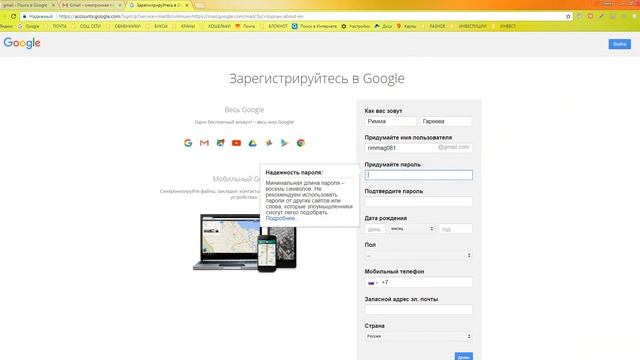The width and height of the screenshot is (640, 360).
Task: Click the Google Play service icon
Action: [284, 143]
